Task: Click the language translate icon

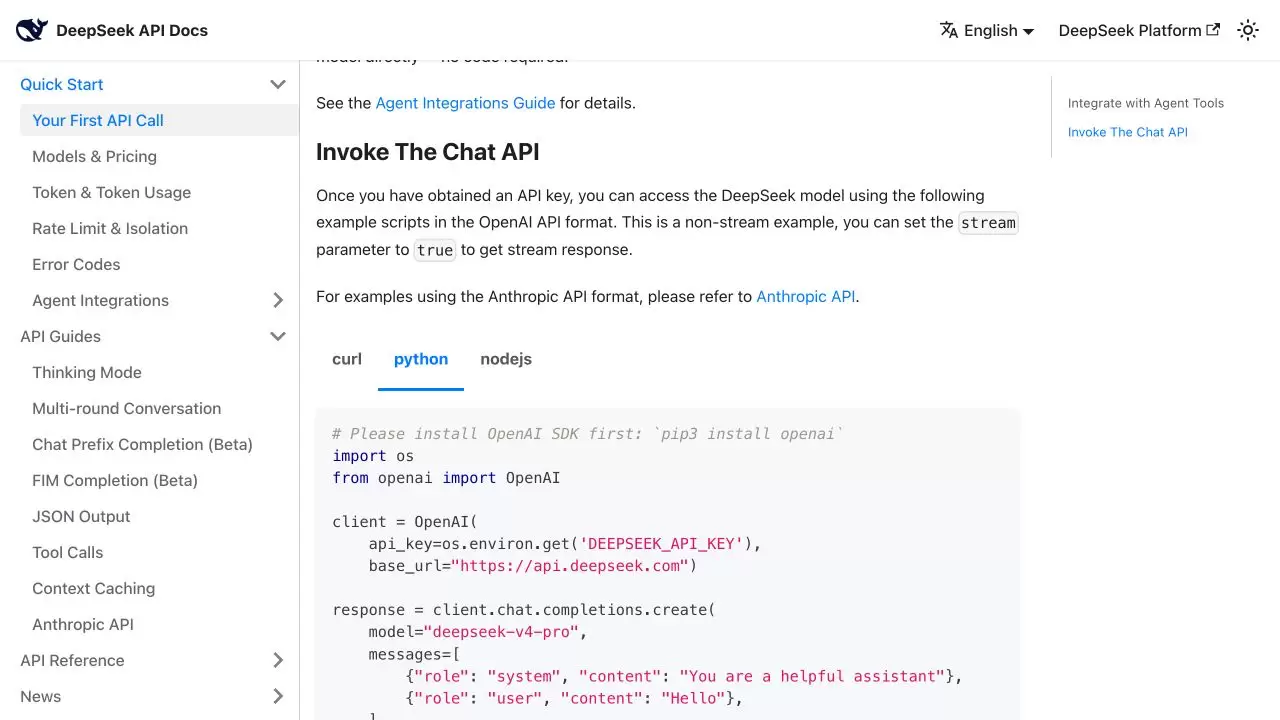Action: [949, 30]
